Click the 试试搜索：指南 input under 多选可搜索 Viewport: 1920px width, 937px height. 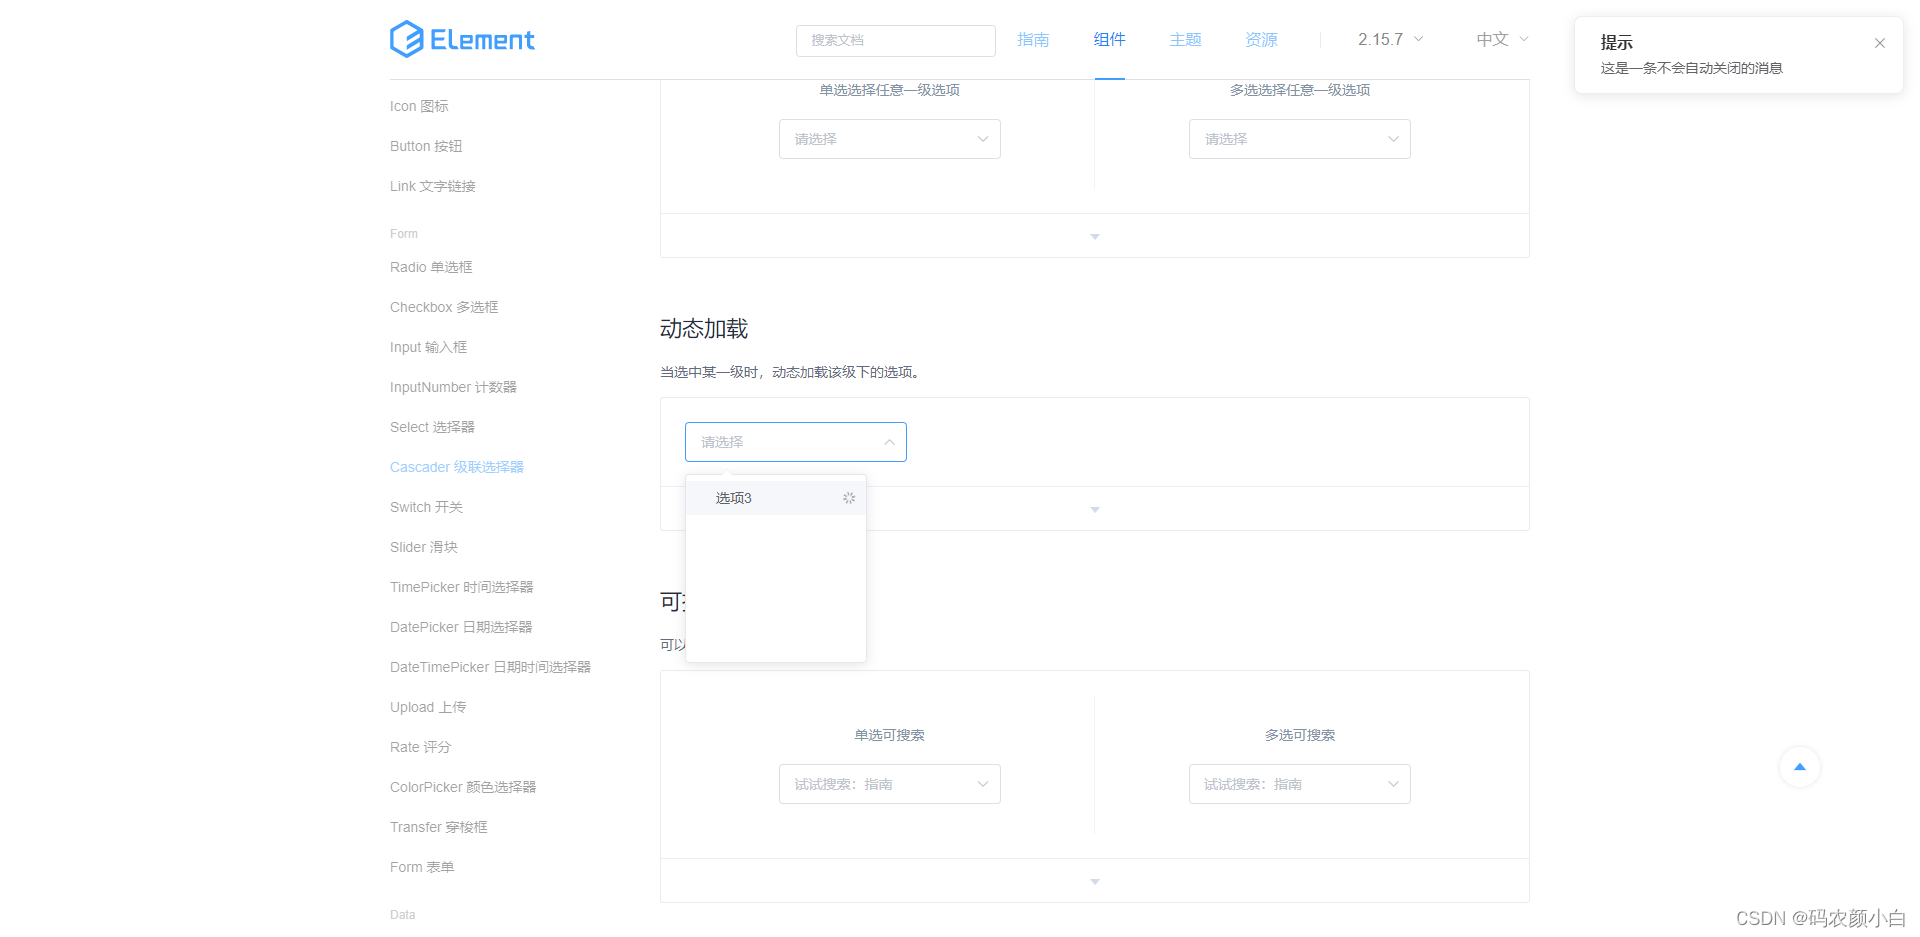pos(1299,784)
